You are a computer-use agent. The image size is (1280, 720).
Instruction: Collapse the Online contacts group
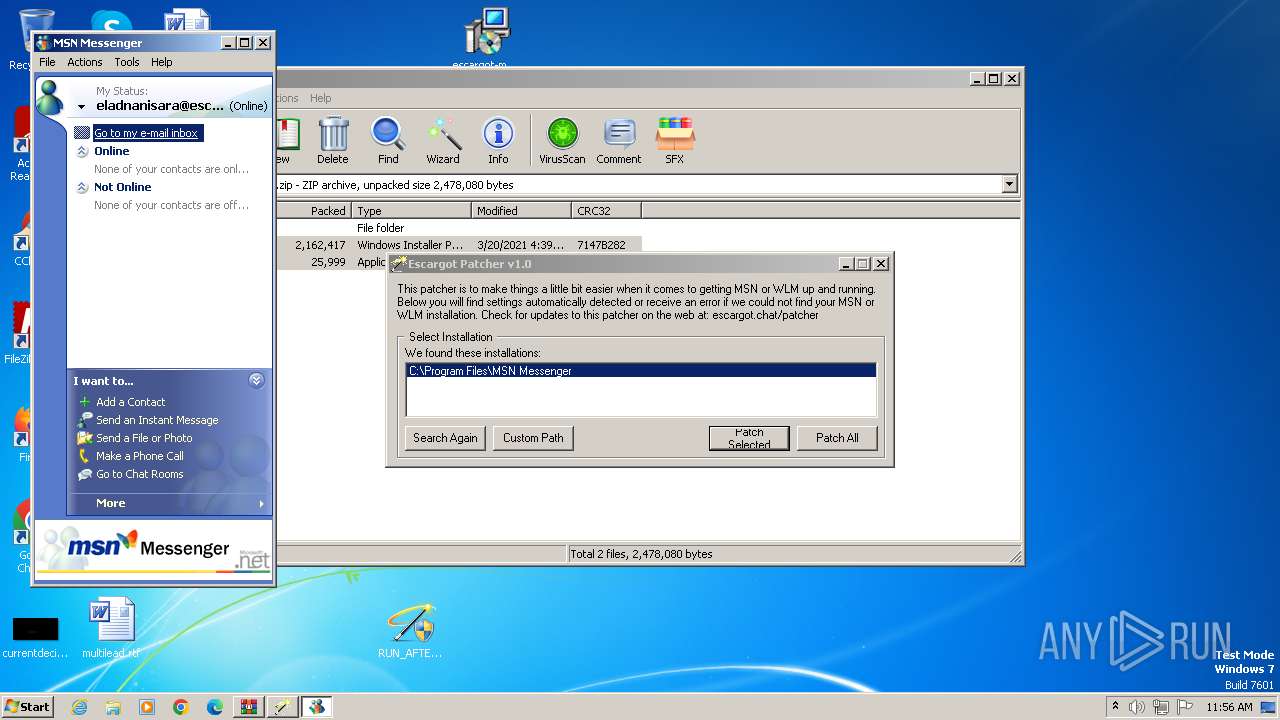[83, 151]
